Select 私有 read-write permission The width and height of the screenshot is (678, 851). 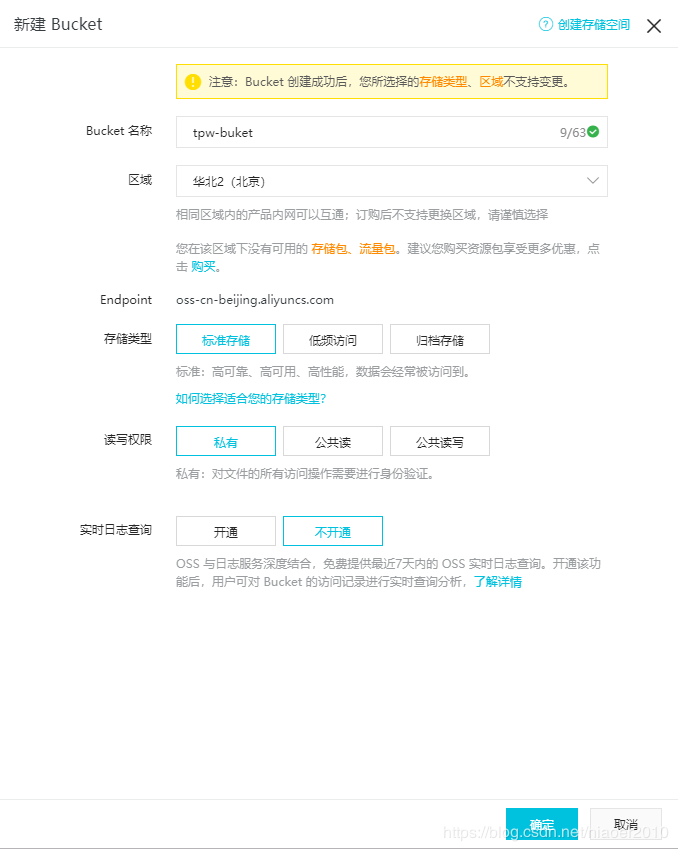[x=226, y=441]
